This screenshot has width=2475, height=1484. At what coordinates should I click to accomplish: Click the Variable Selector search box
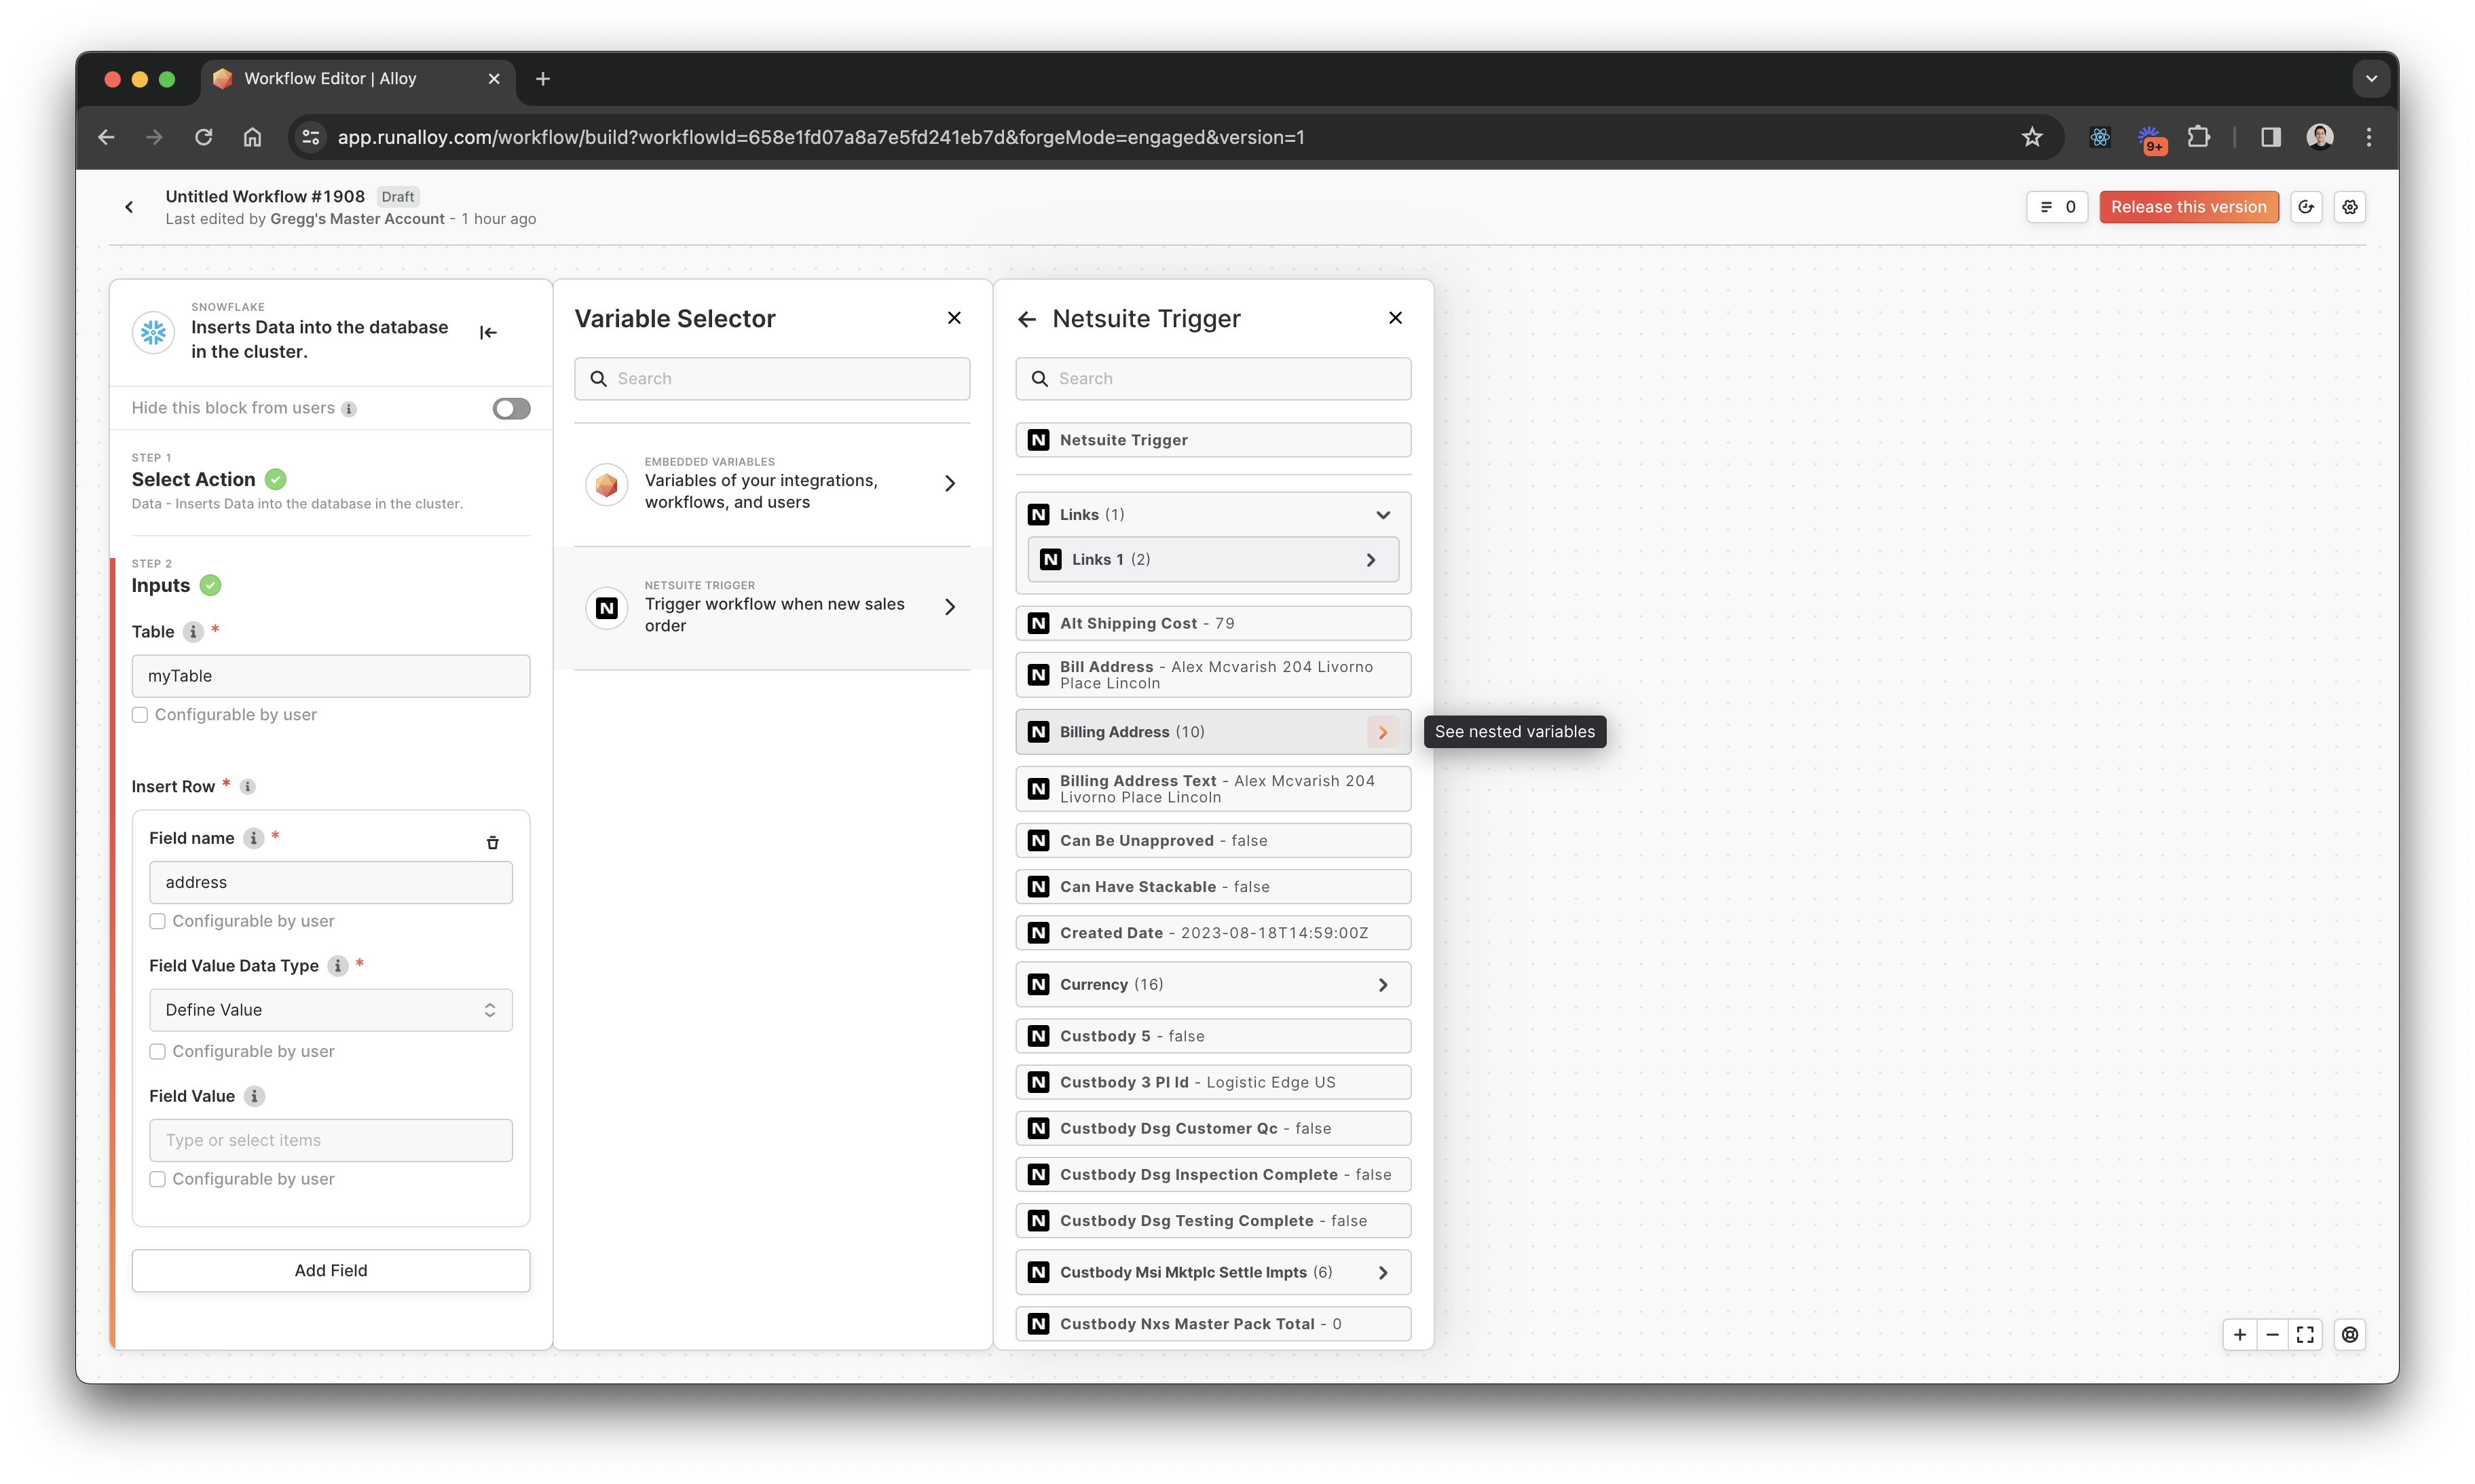772,379
